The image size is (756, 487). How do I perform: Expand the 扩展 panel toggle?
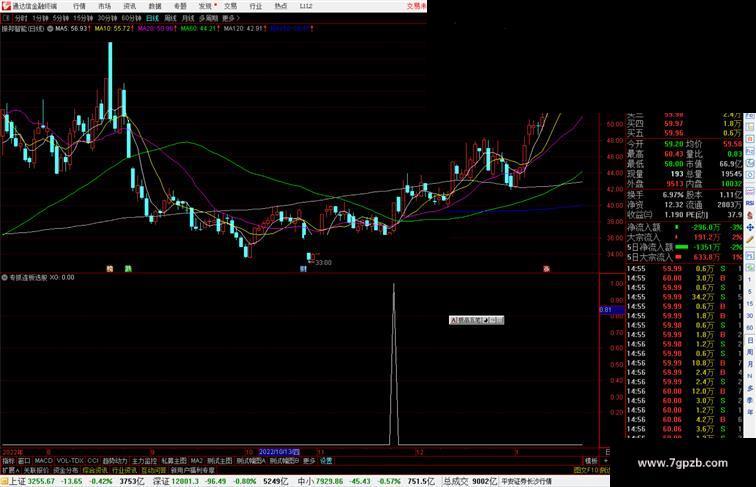click(x=11, y=470)
